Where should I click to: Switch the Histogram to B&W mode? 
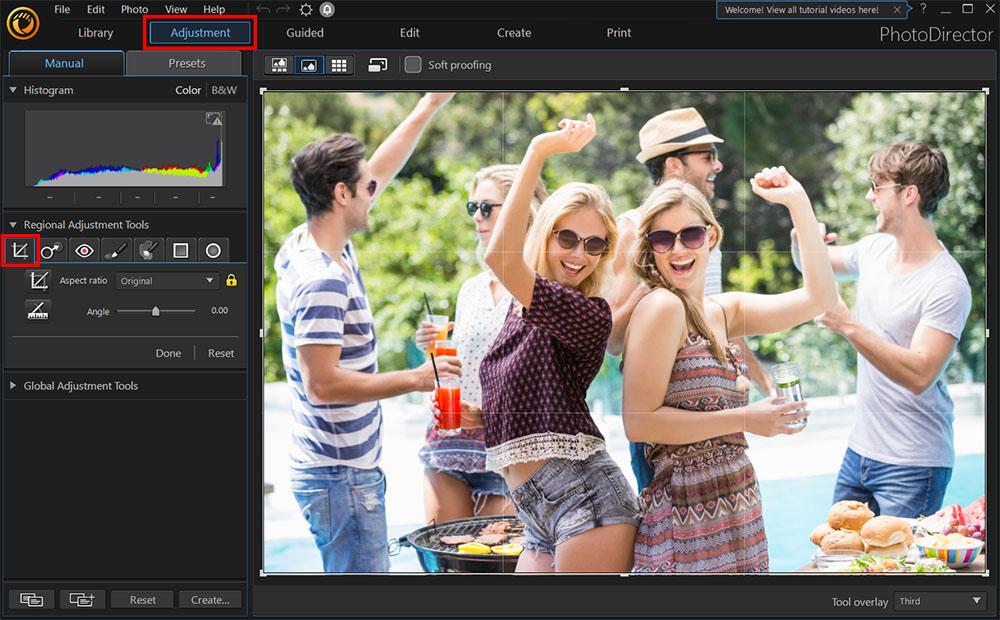(224, 90)
